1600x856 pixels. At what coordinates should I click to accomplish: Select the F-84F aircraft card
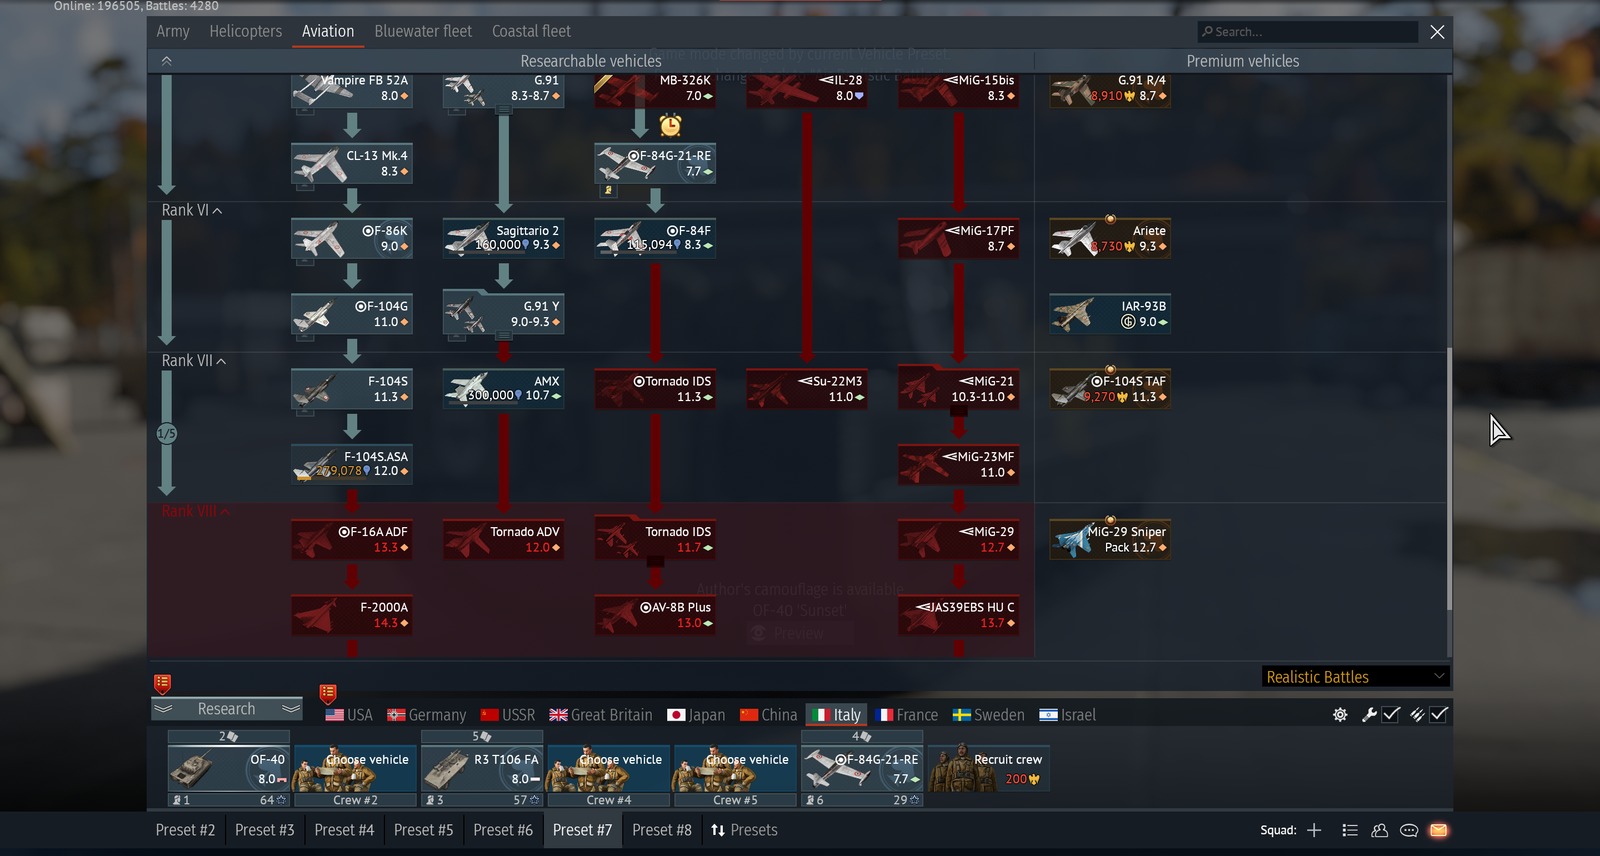point(655,239)
